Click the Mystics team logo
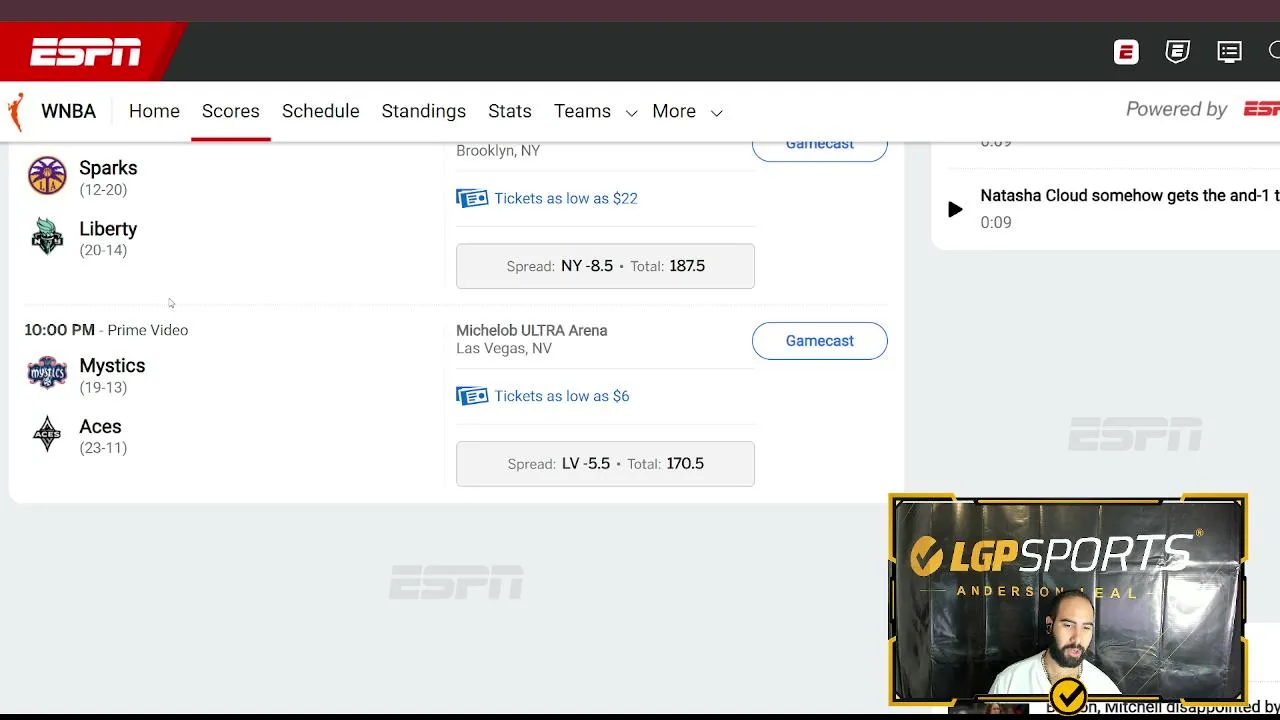Viewport: 1280px width, 720px height. coord(47,373)
